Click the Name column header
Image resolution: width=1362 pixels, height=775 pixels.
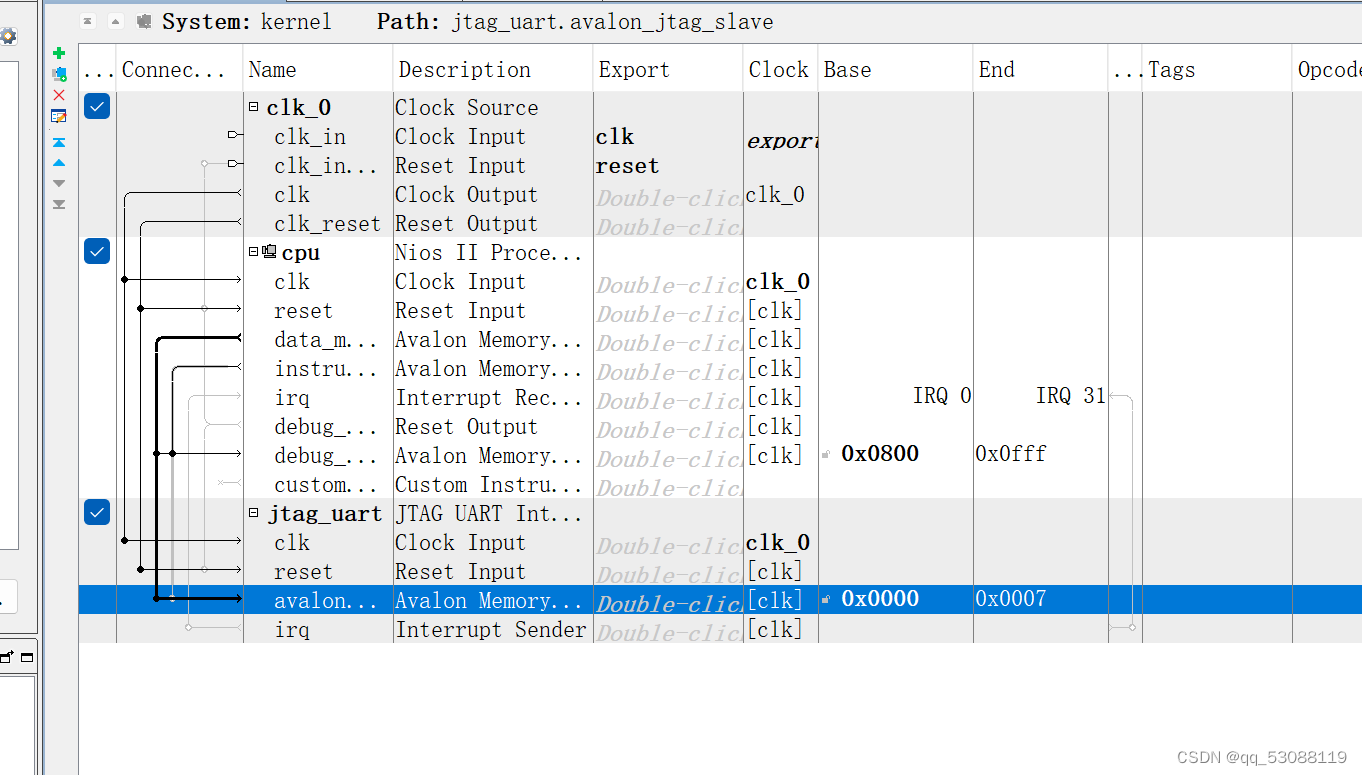(318, 69)
